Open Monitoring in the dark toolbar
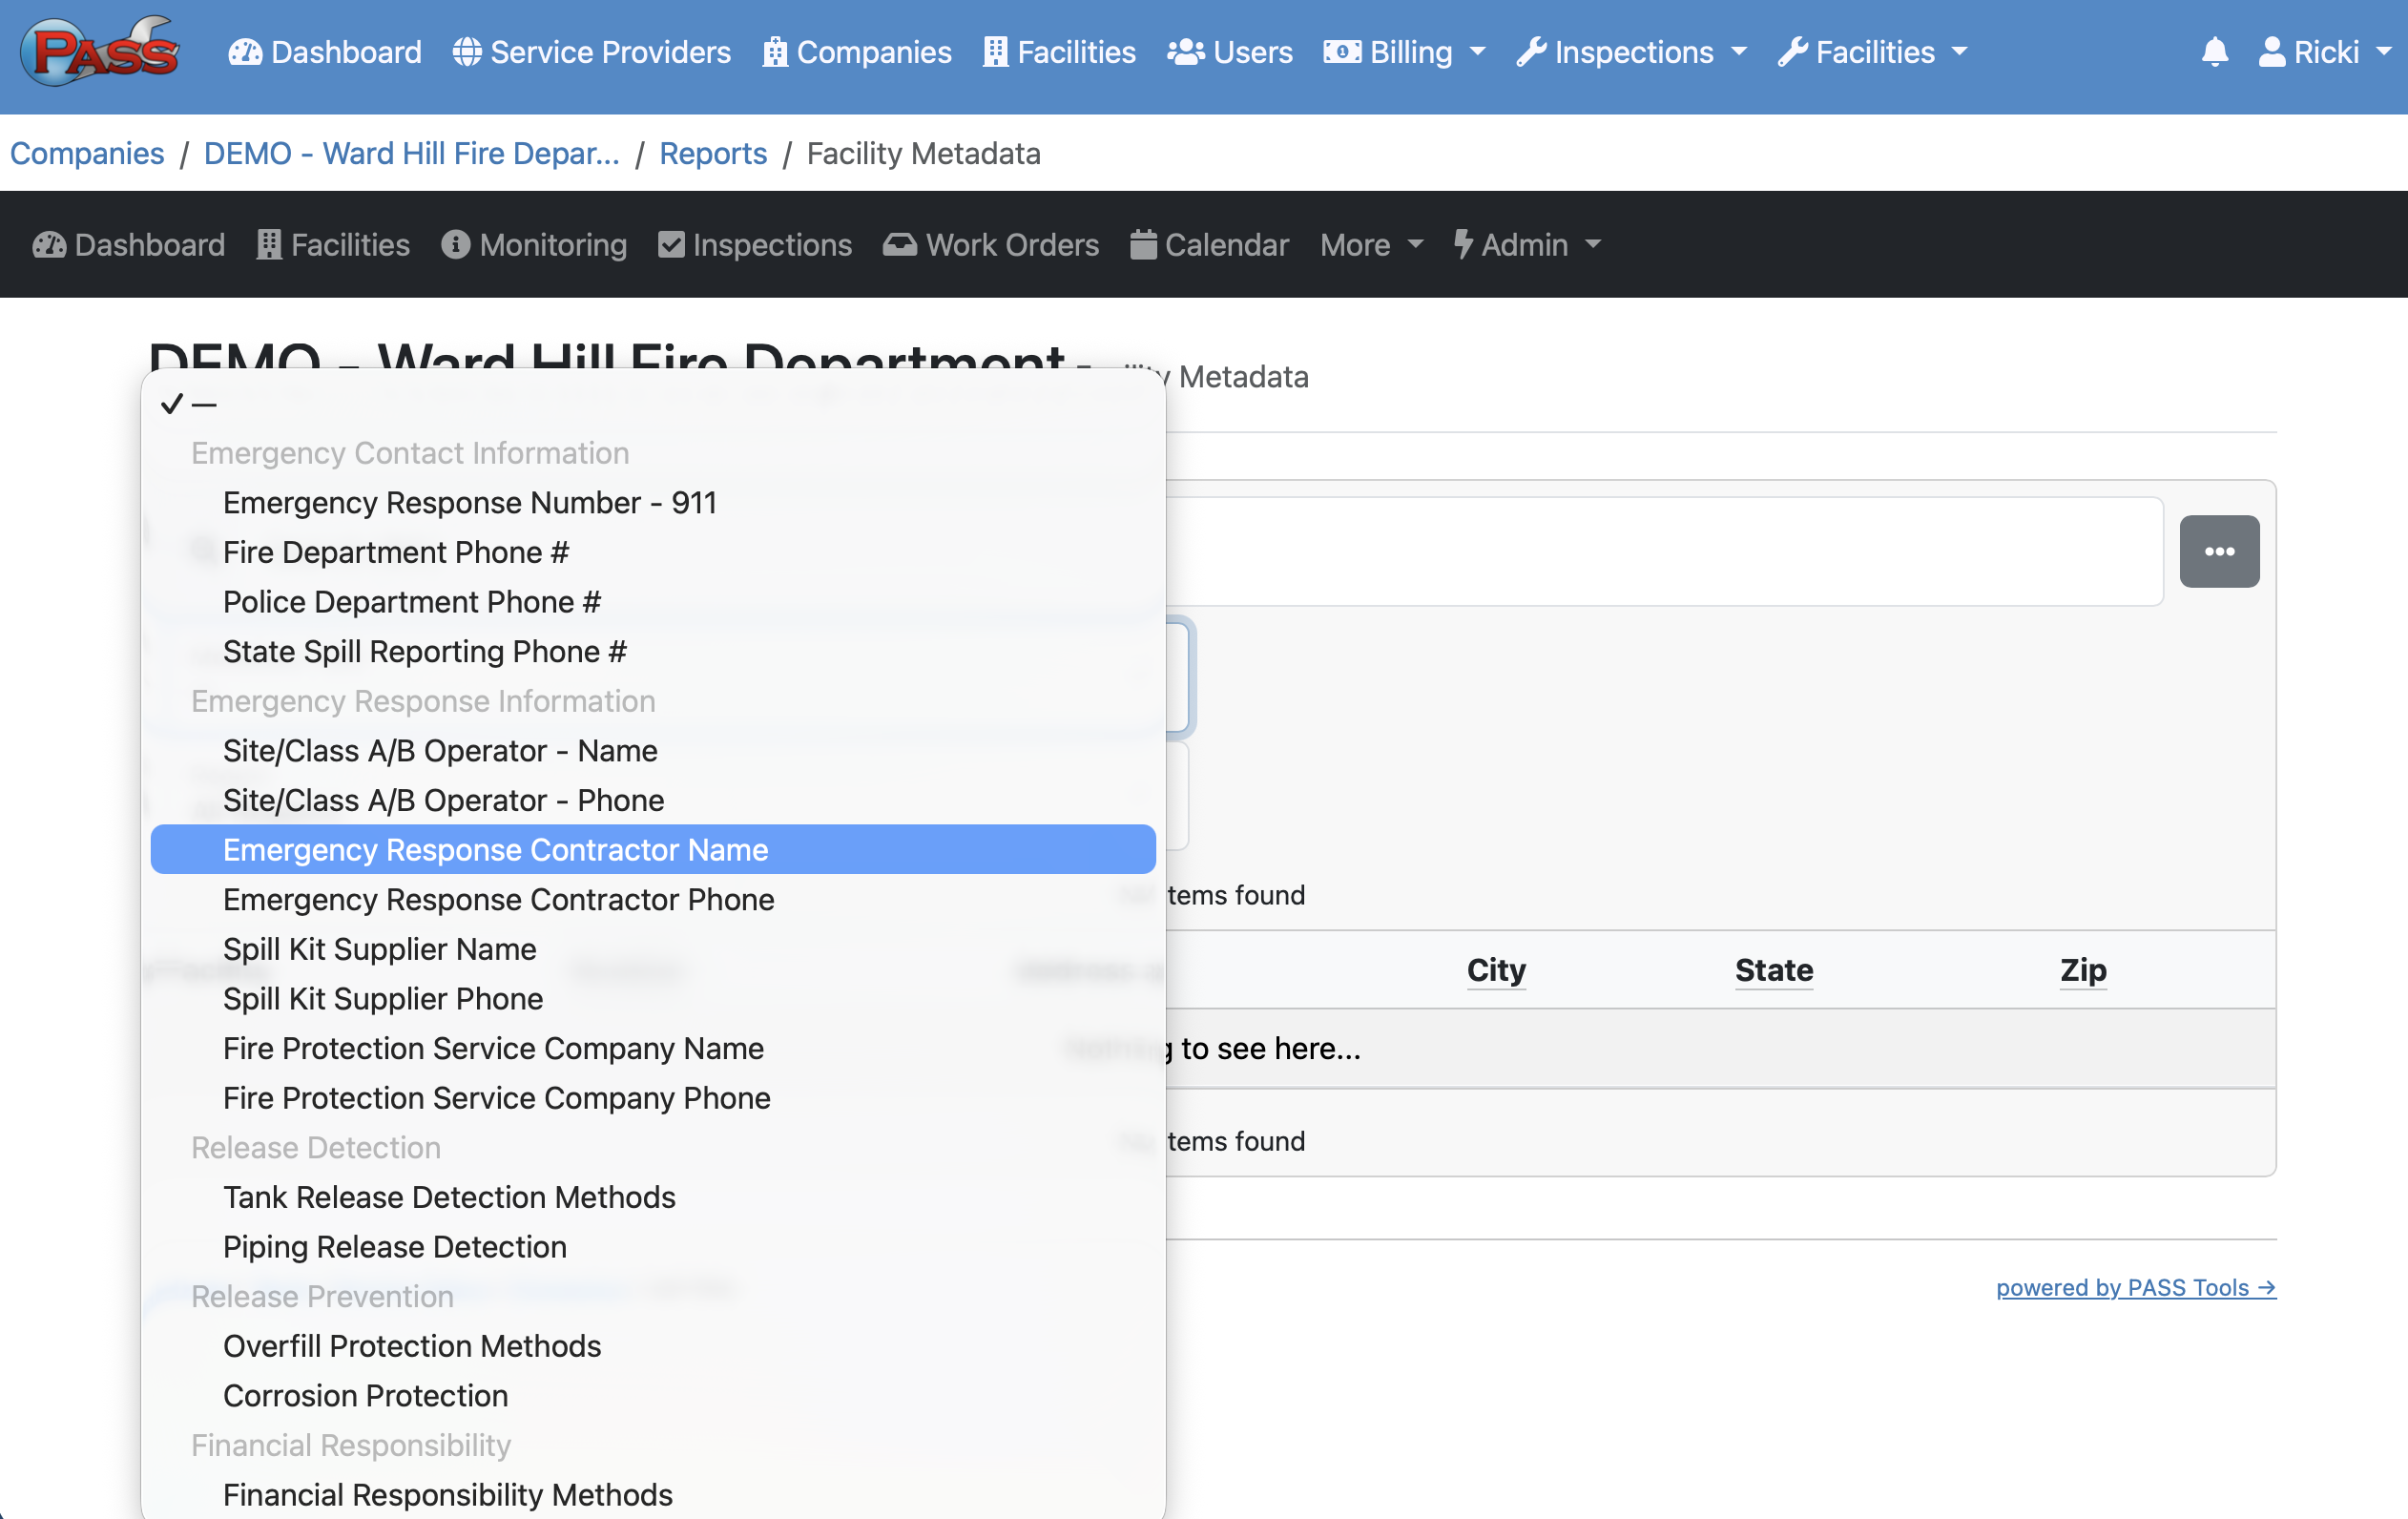 point(534,245)
